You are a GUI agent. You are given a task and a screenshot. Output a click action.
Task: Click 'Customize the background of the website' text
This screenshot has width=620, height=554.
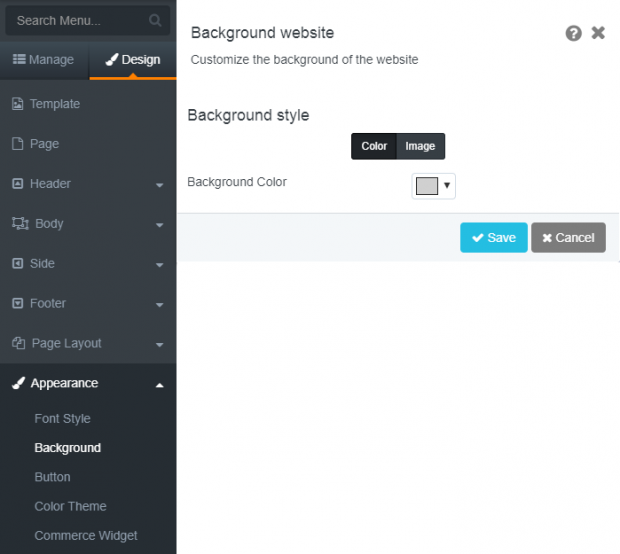tap(304, 60)
